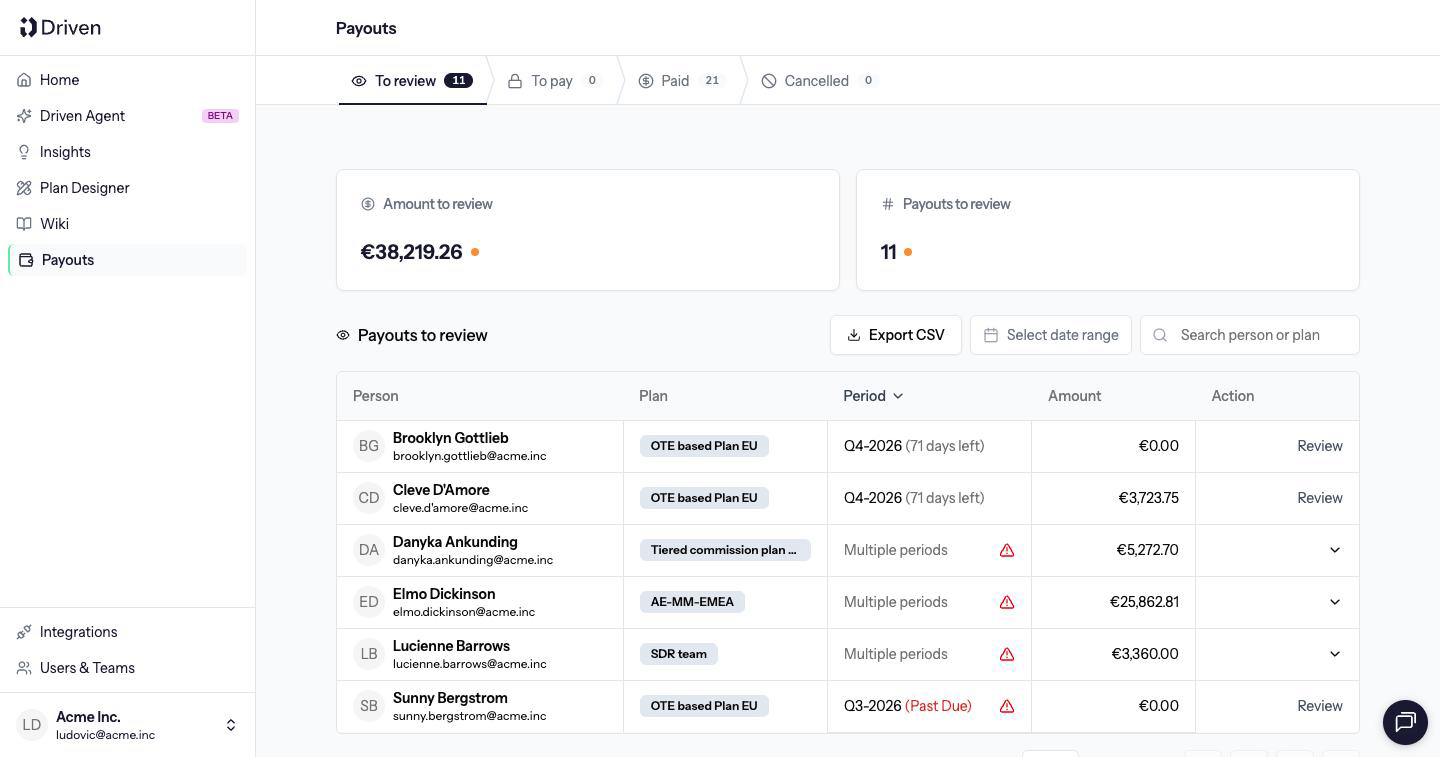The width and height of the screenshot is (1440, 757).
Task: Expand Danyka Ankunding's multiple periods row
Action: [1334, 550]
